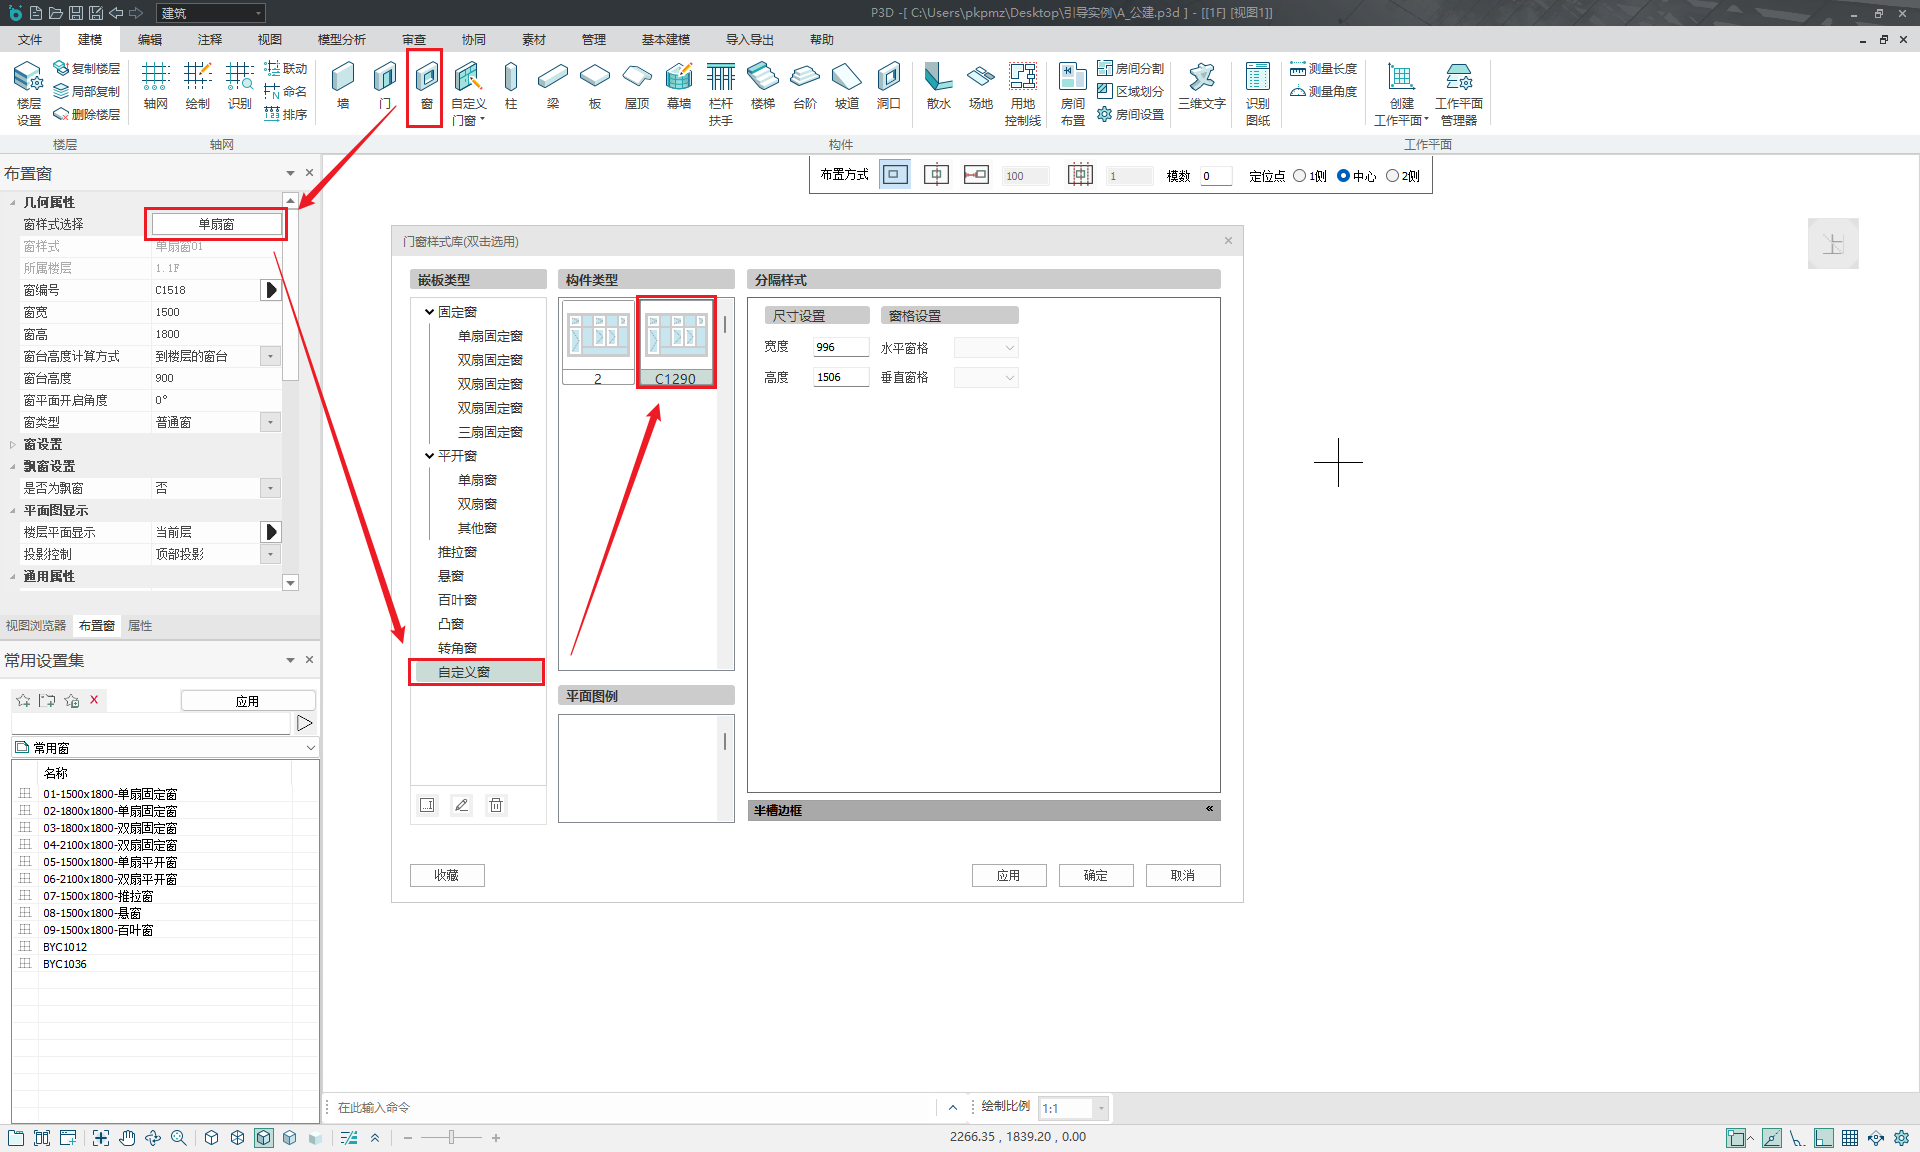Open the 模型分析 ribbon tab
1920x1152 pixels.
point(341,40)
